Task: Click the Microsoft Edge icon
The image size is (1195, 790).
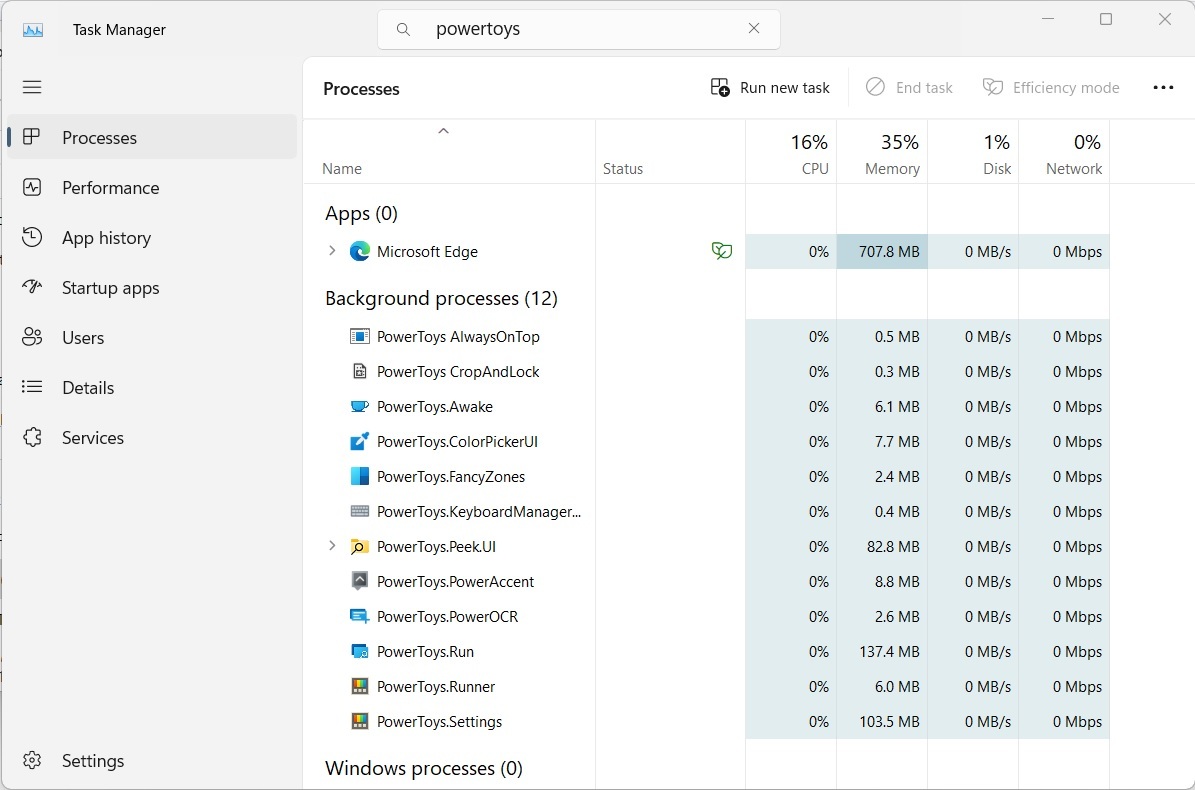Action: coord(359,251)
